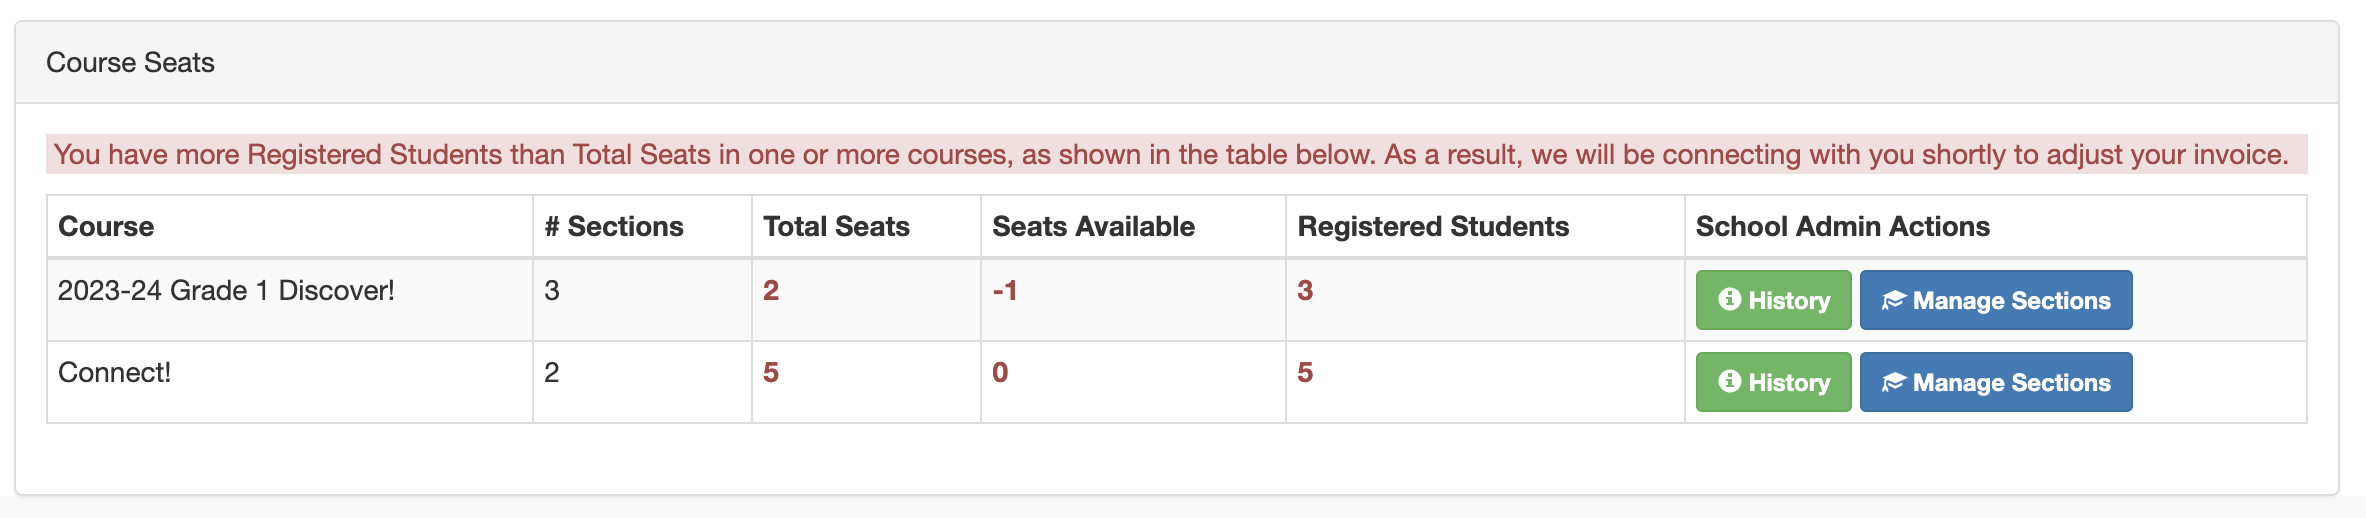This screenshot has width=2366, height=518.
Task: Select the 2023-24 Grade 1 Discover! course name
Action: point(226,291)
